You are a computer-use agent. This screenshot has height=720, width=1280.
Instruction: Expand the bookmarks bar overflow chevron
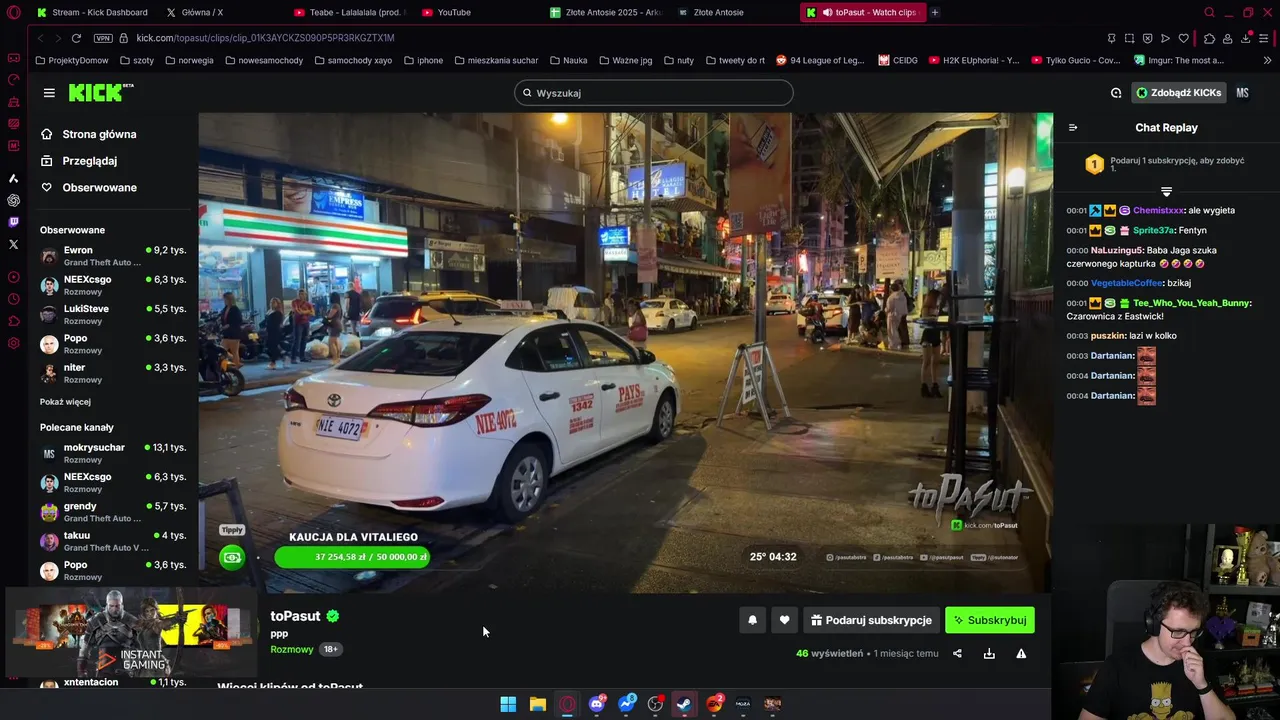1267,60
